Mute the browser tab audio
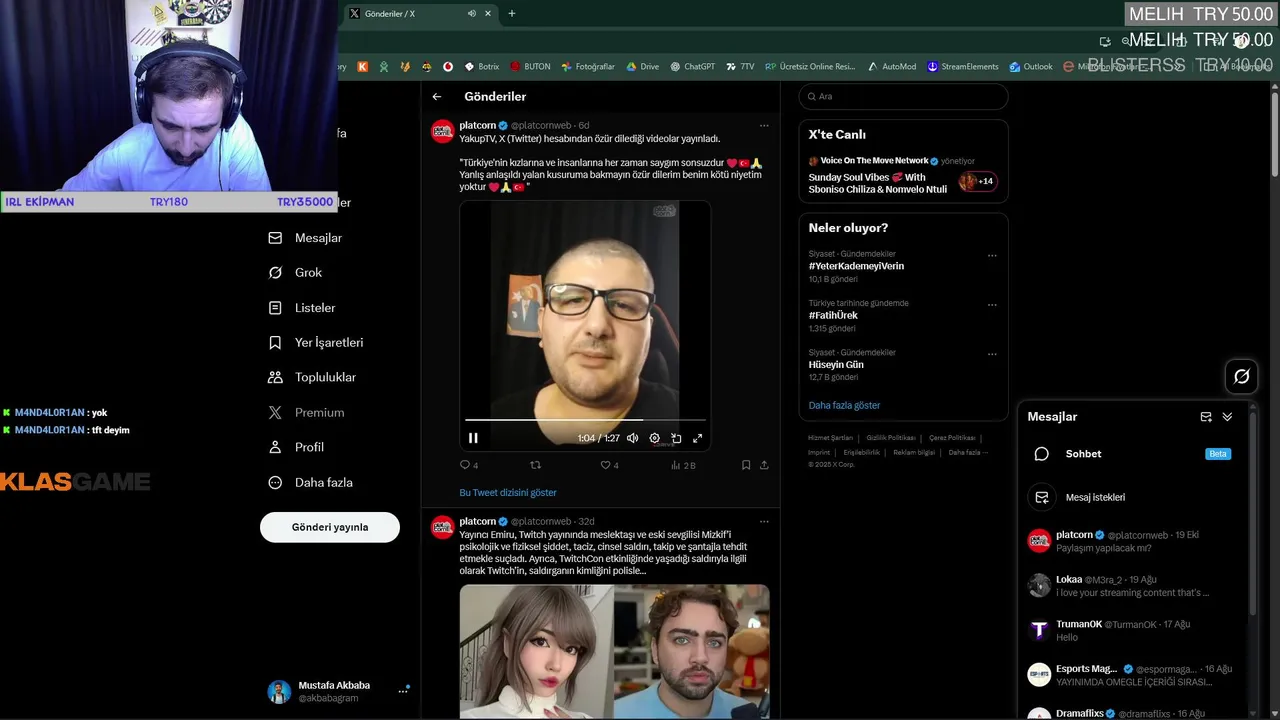This screenshot has width=1280, height=720. [471, 13]
